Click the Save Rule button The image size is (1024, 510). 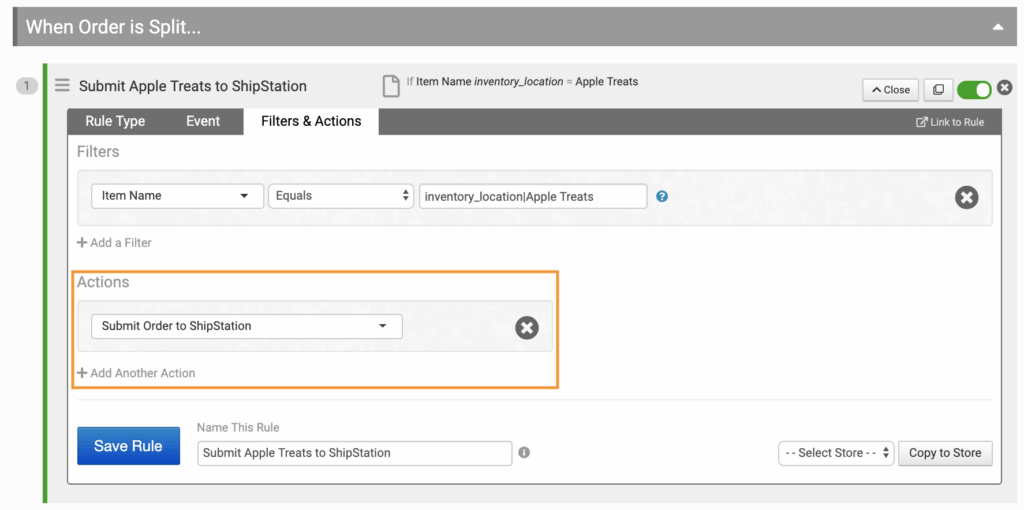(128, 446)
